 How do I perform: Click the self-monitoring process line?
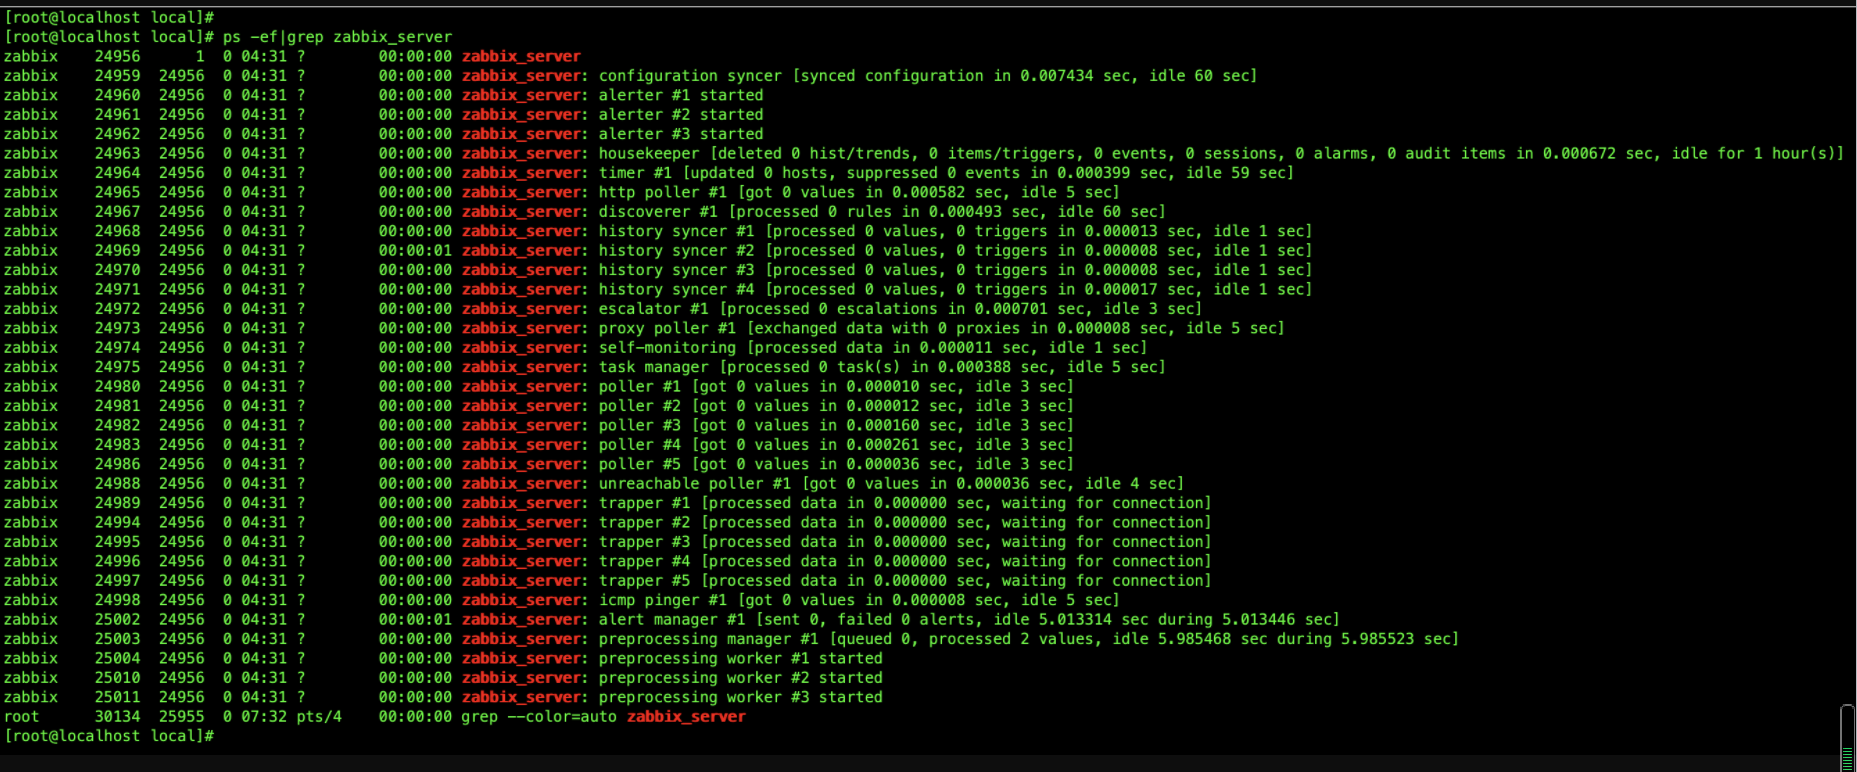click(x=575, y=347)
